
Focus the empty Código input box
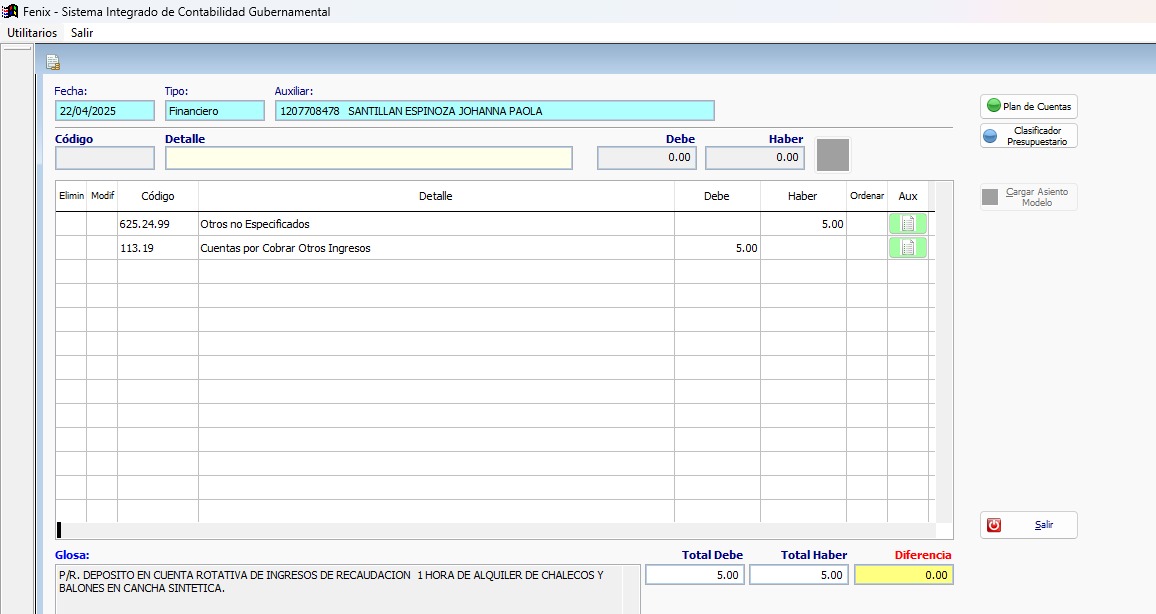click(105, 158)
